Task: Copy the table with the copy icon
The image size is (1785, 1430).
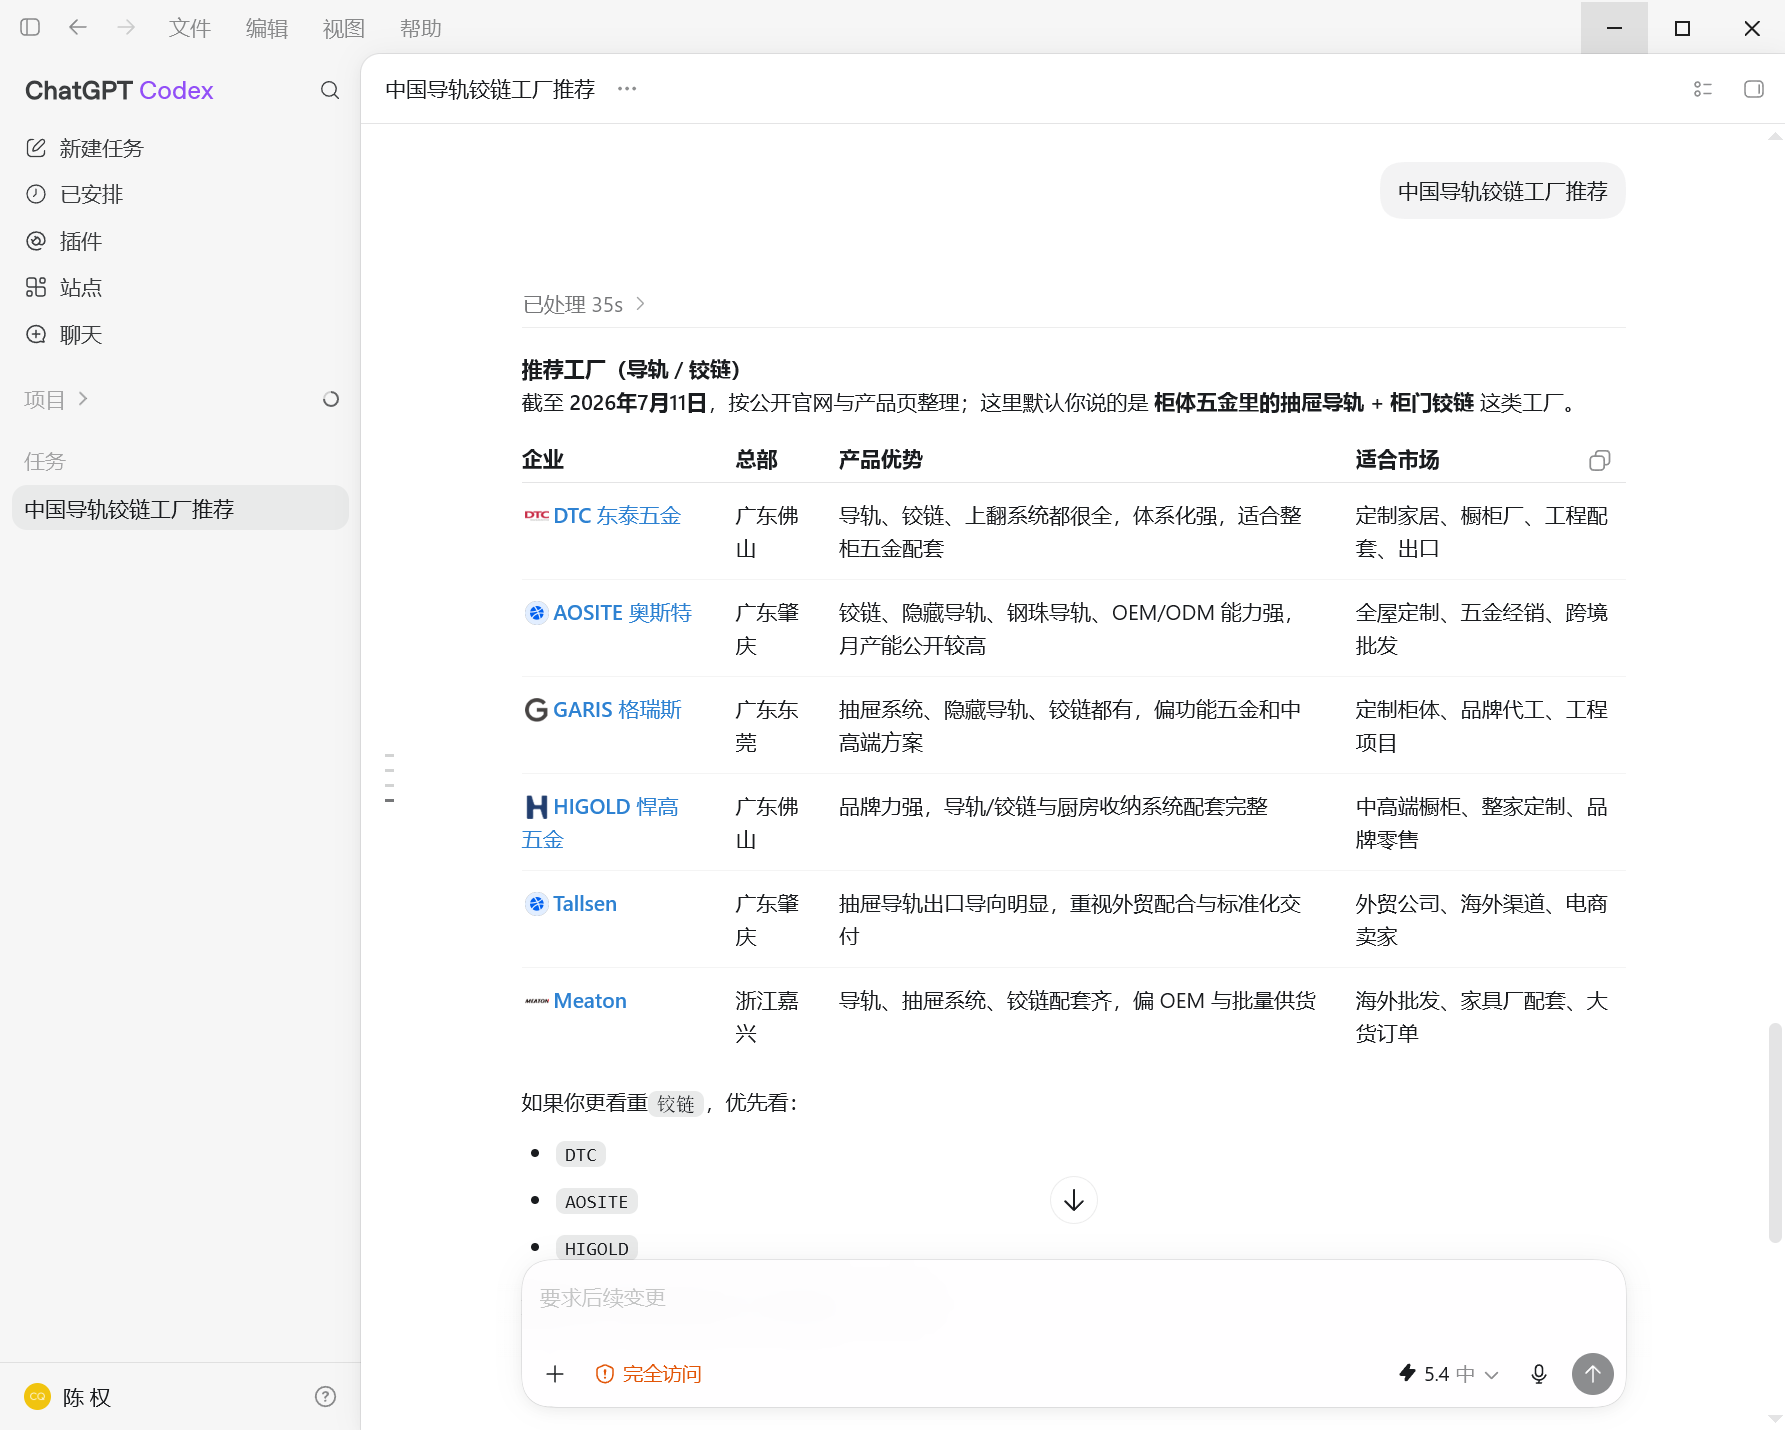Action: click(x=1600, y=460)
